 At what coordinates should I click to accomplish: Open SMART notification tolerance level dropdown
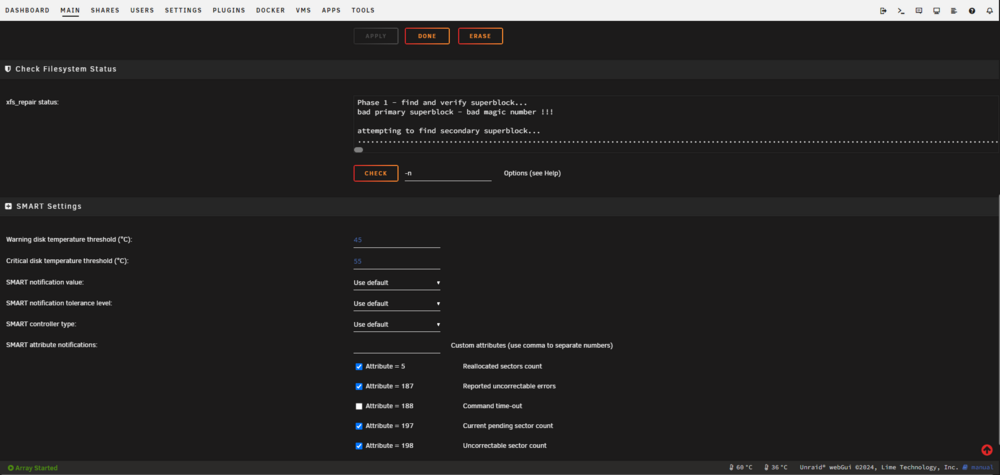[x=397, y=303]
